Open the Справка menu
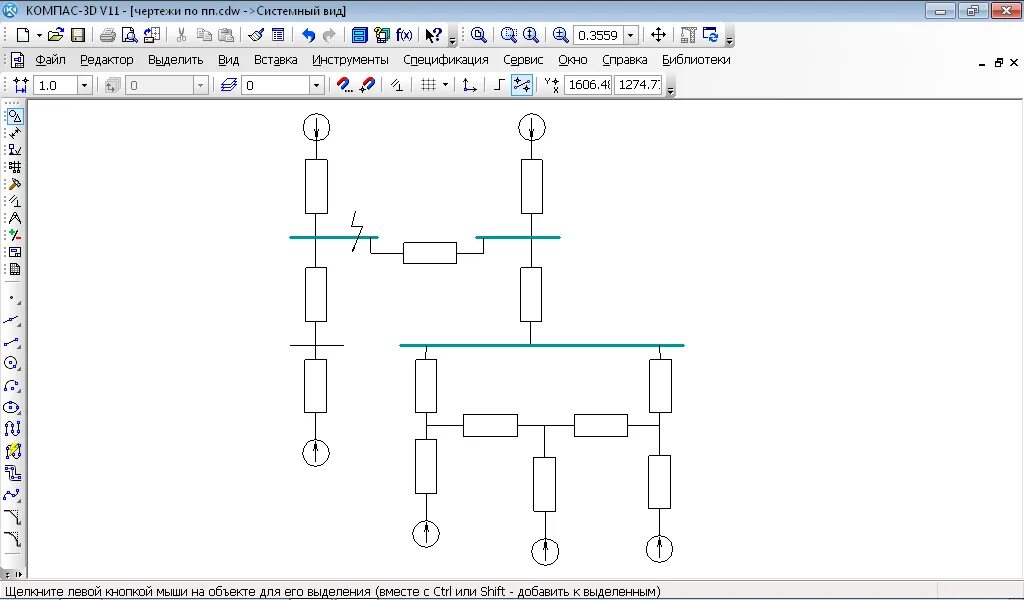1024x600 pixels. point(624,59)
